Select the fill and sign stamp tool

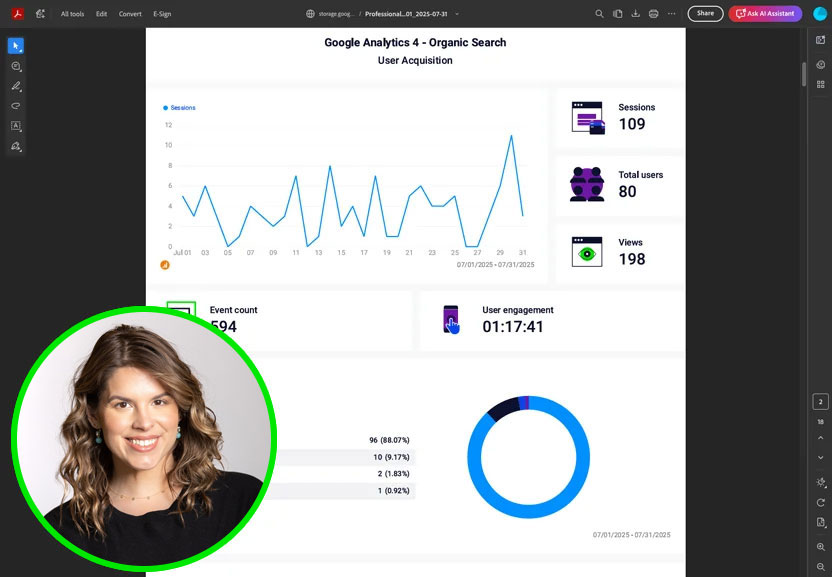(x=16, y=146)
